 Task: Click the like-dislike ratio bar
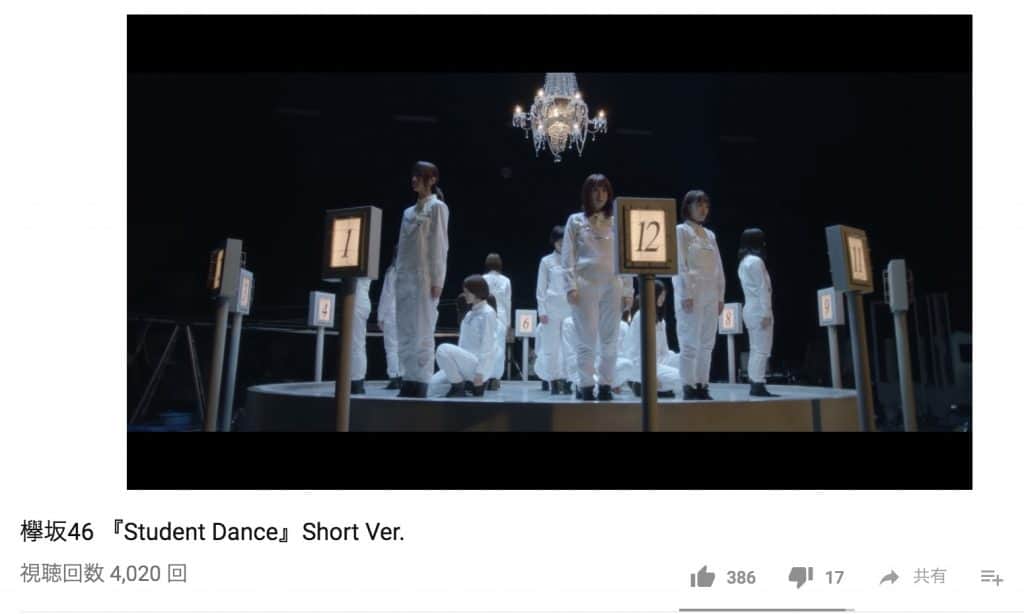766,610
